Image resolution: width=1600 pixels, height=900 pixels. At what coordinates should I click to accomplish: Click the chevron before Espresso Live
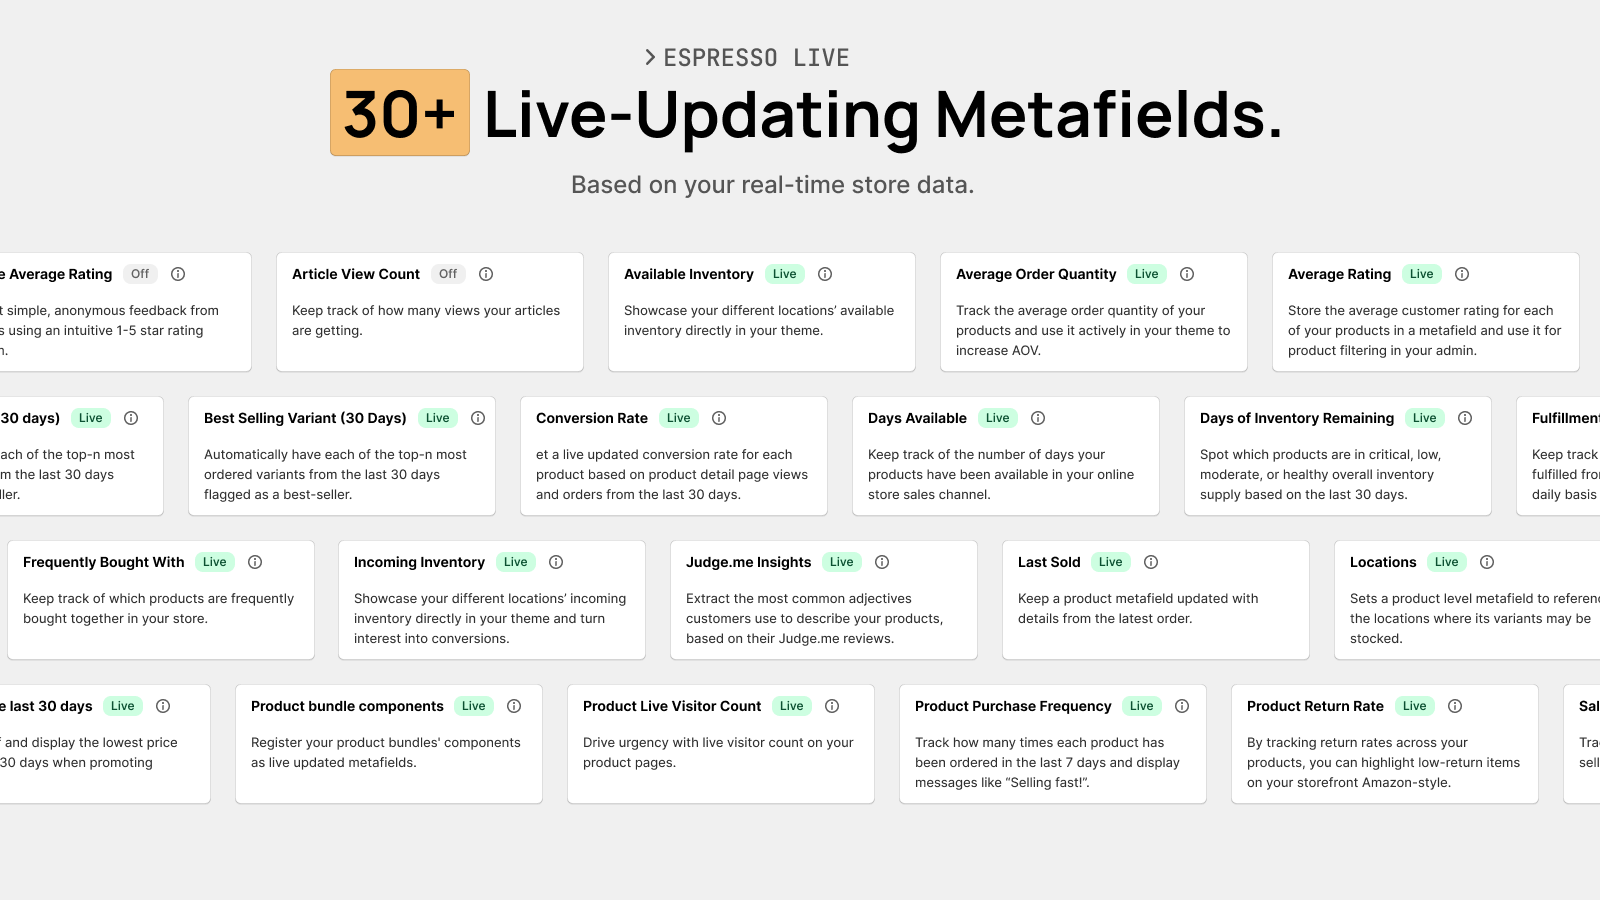[650, 57]
